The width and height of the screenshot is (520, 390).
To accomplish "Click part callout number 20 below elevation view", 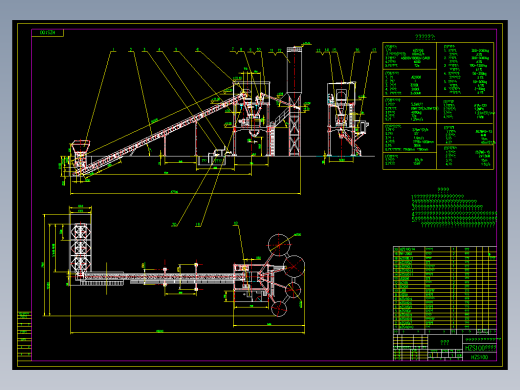I will pos(174,225).
